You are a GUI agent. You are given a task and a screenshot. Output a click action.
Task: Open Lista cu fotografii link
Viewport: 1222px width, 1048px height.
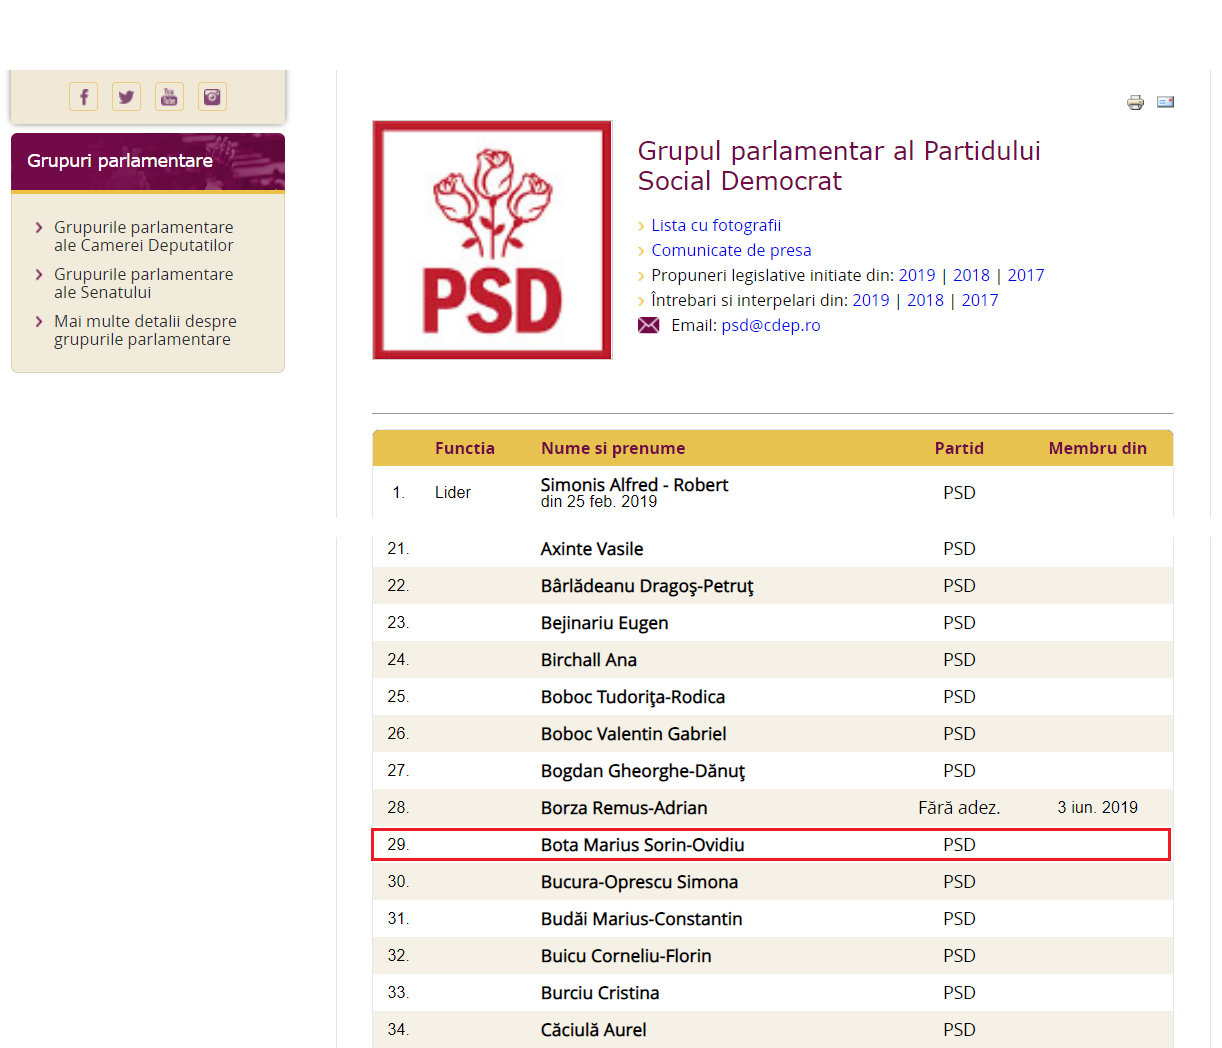pos(716,225)
